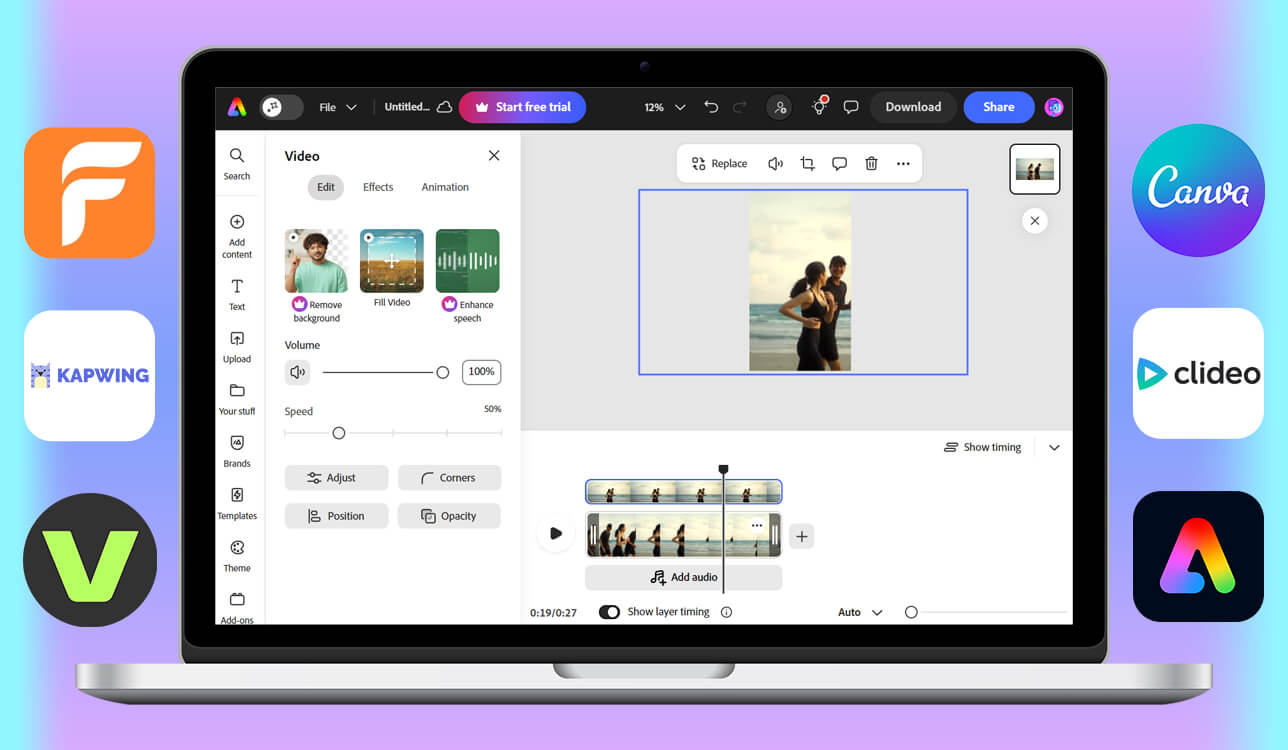The image size is (1288, 750).
Task: Open the timeline clip's three-dot menu
Action: 757,525
